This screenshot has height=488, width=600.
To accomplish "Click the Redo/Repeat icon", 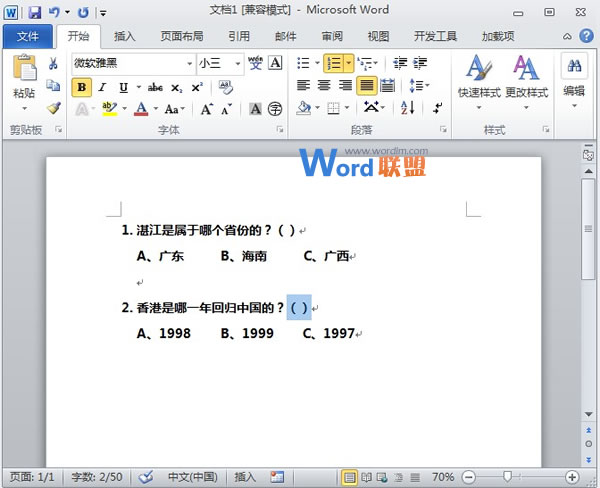I will (x=83, y=13).
